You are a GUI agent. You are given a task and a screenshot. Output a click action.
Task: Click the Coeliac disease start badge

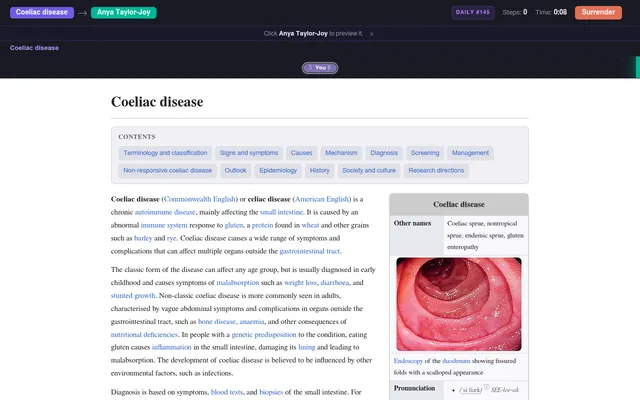[x=42, y=12]
